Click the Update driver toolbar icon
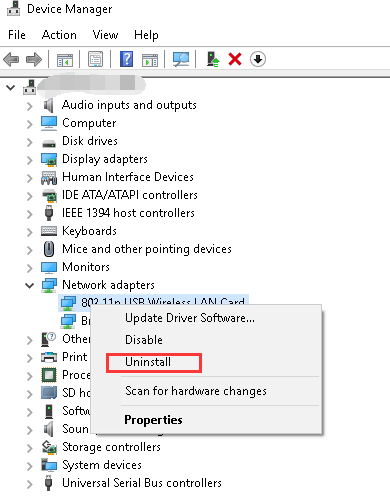This screenshot has width=390, height=498. (x=213, y=59)
